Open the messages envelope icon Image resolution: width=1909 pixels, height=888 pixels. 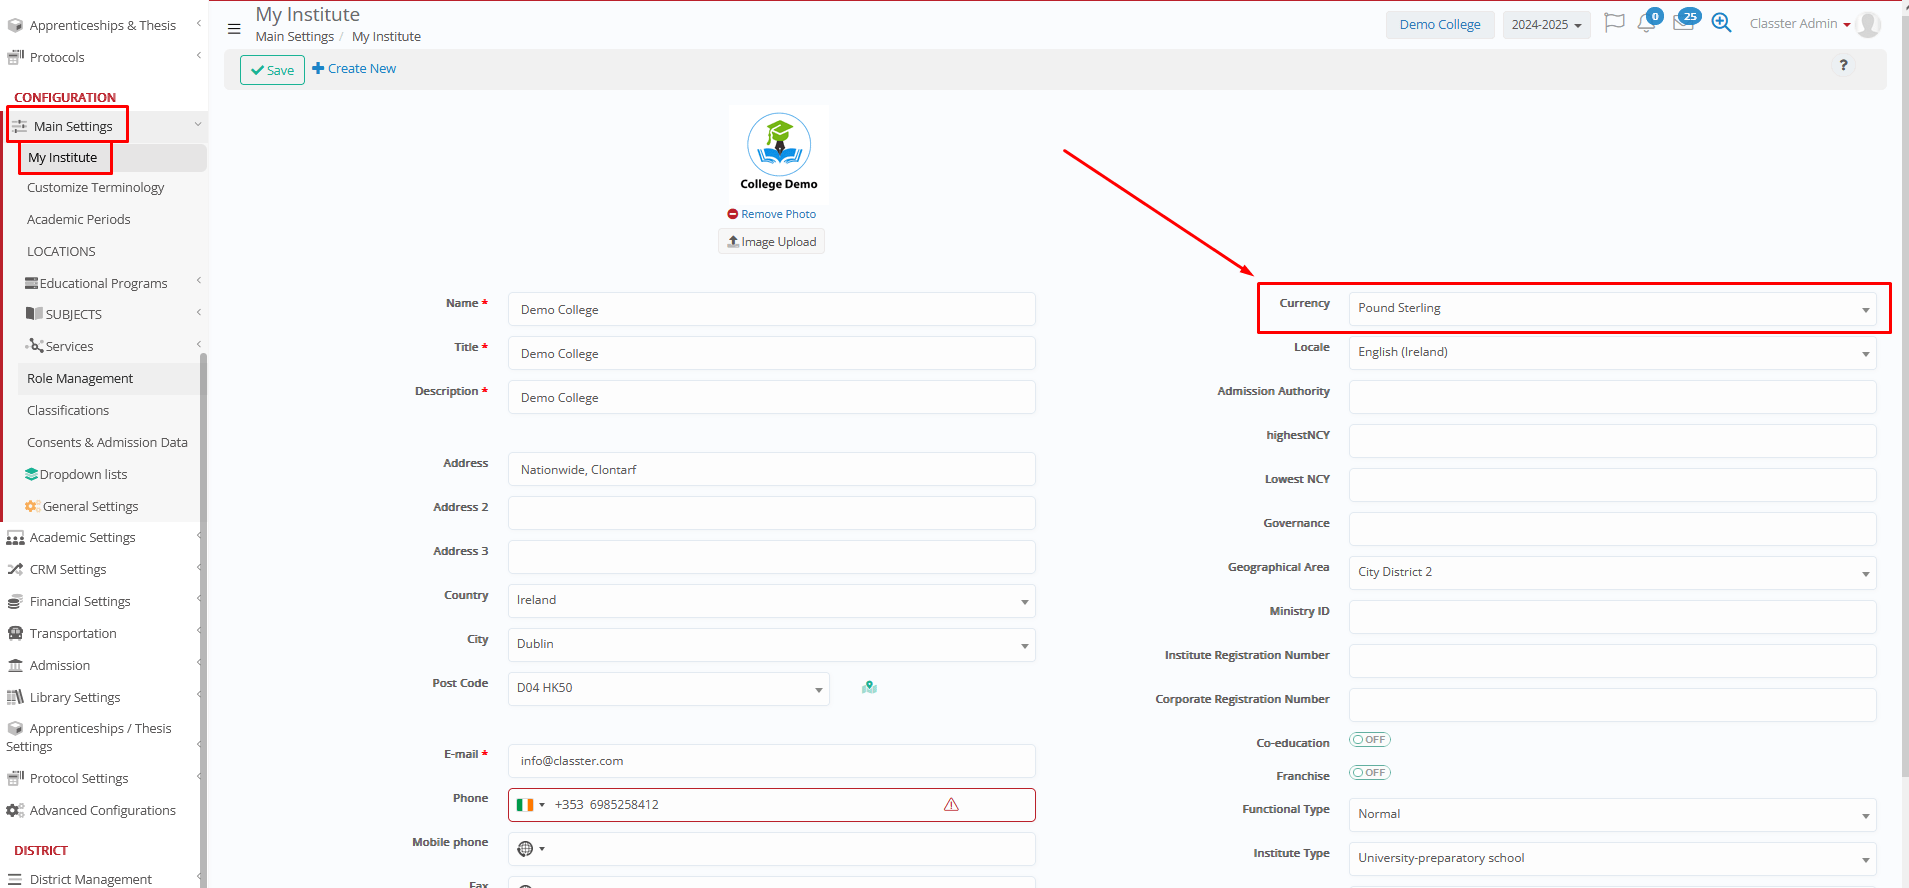tap(1683, 23)
